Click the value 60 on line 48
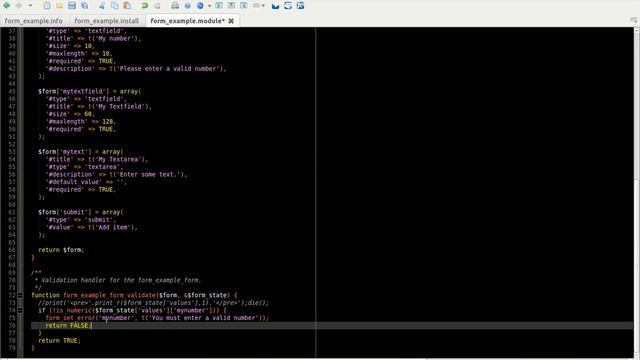This screenshot has height=360, width=640. pyautogui.click(x=88, y=114)
